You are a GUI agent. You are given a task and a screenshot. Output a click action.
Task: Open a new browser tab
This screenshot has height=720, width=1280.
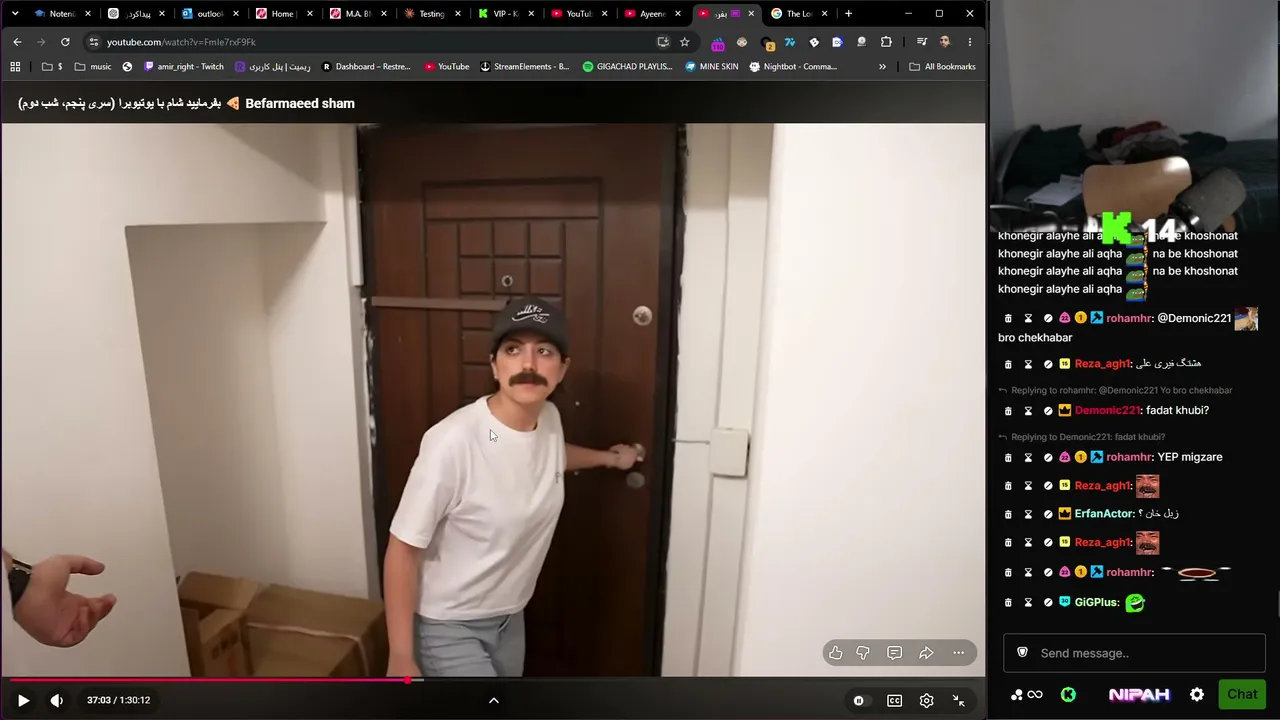[848, 14]
